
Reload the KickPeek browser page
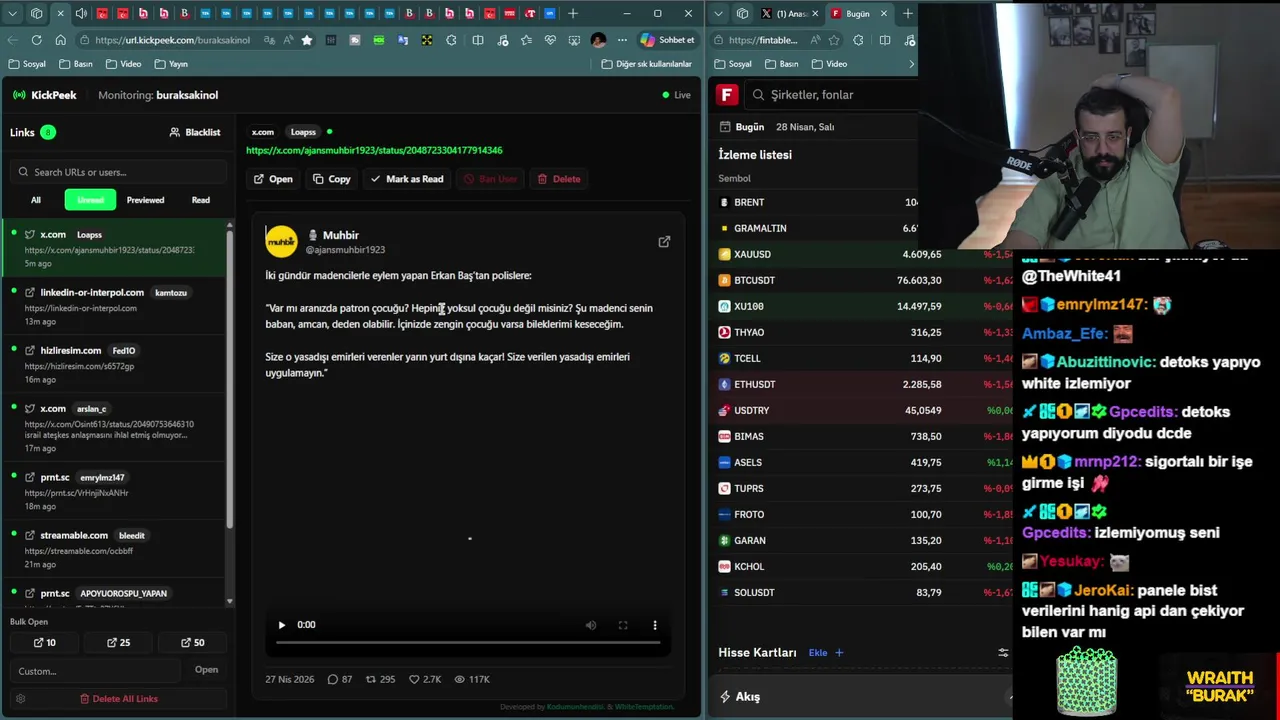point(36,40)
